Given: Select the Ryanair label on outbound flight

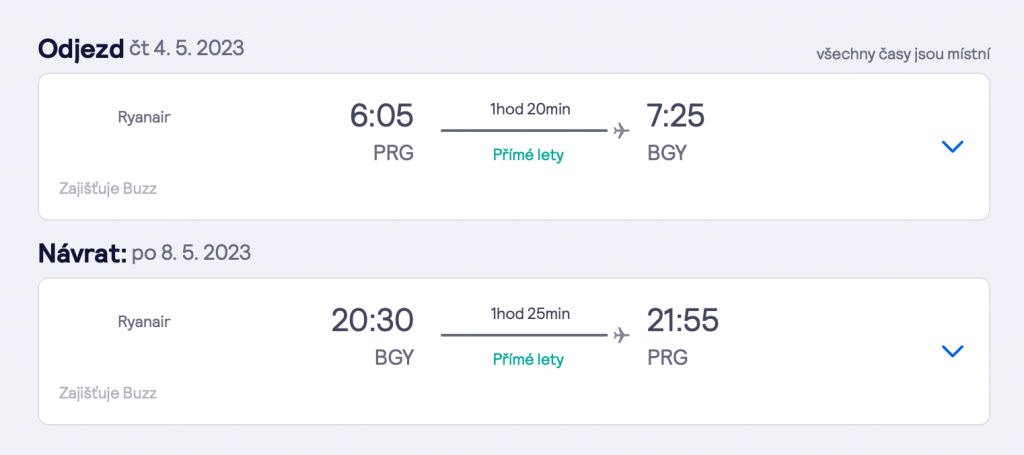Looking at the screenshot, I should pyautogui.click(x=144, y=118).
